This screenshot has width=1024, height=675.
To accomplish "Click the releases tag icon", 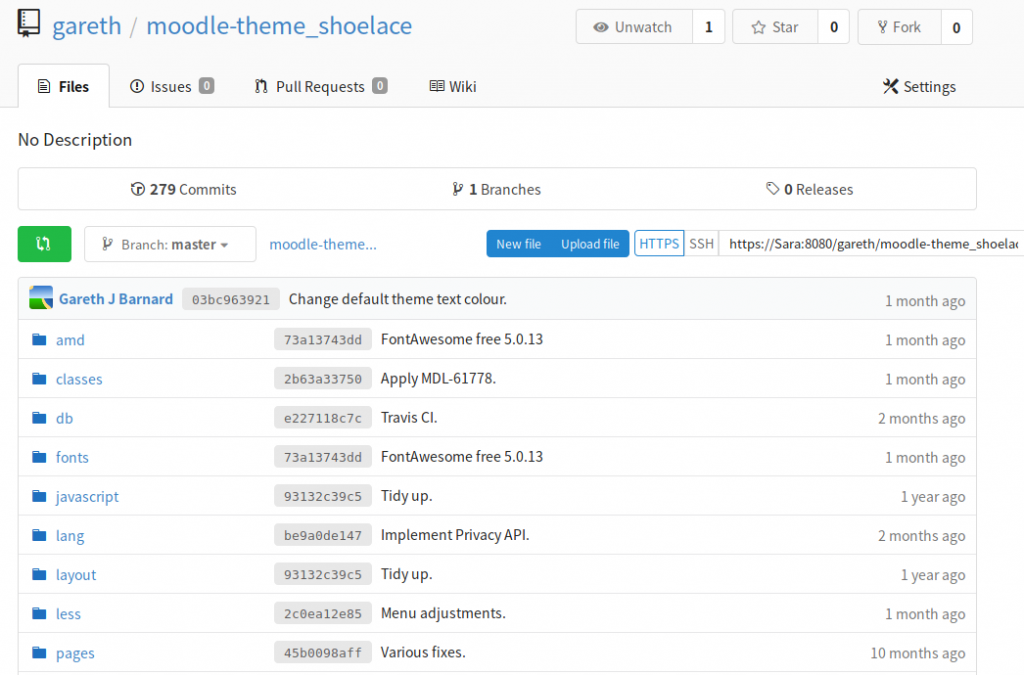I will 772,189.
